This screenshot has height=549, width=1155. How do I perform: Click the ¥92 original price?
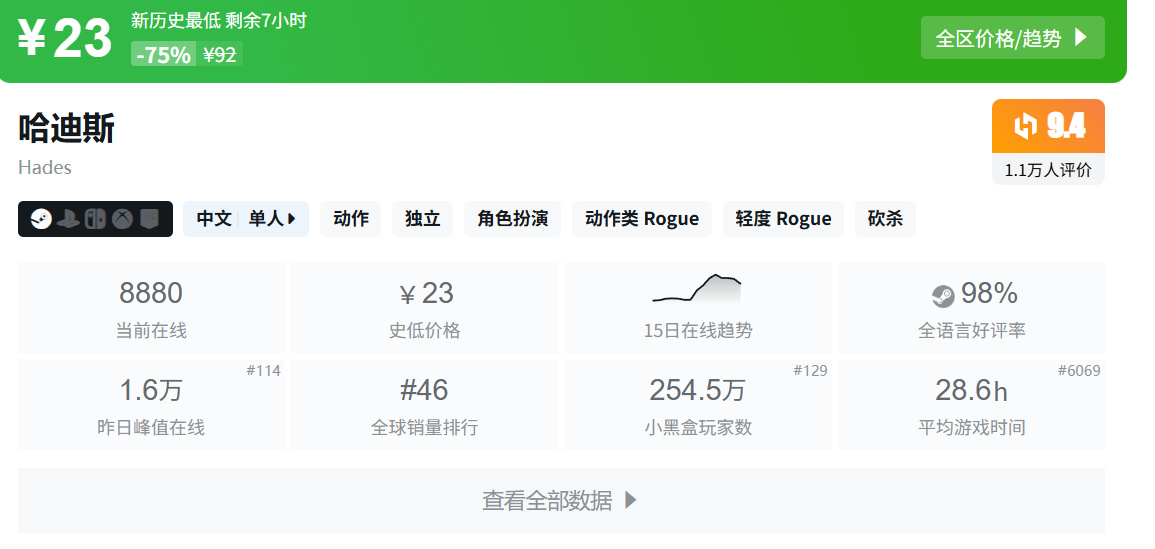tap(220, 55)
